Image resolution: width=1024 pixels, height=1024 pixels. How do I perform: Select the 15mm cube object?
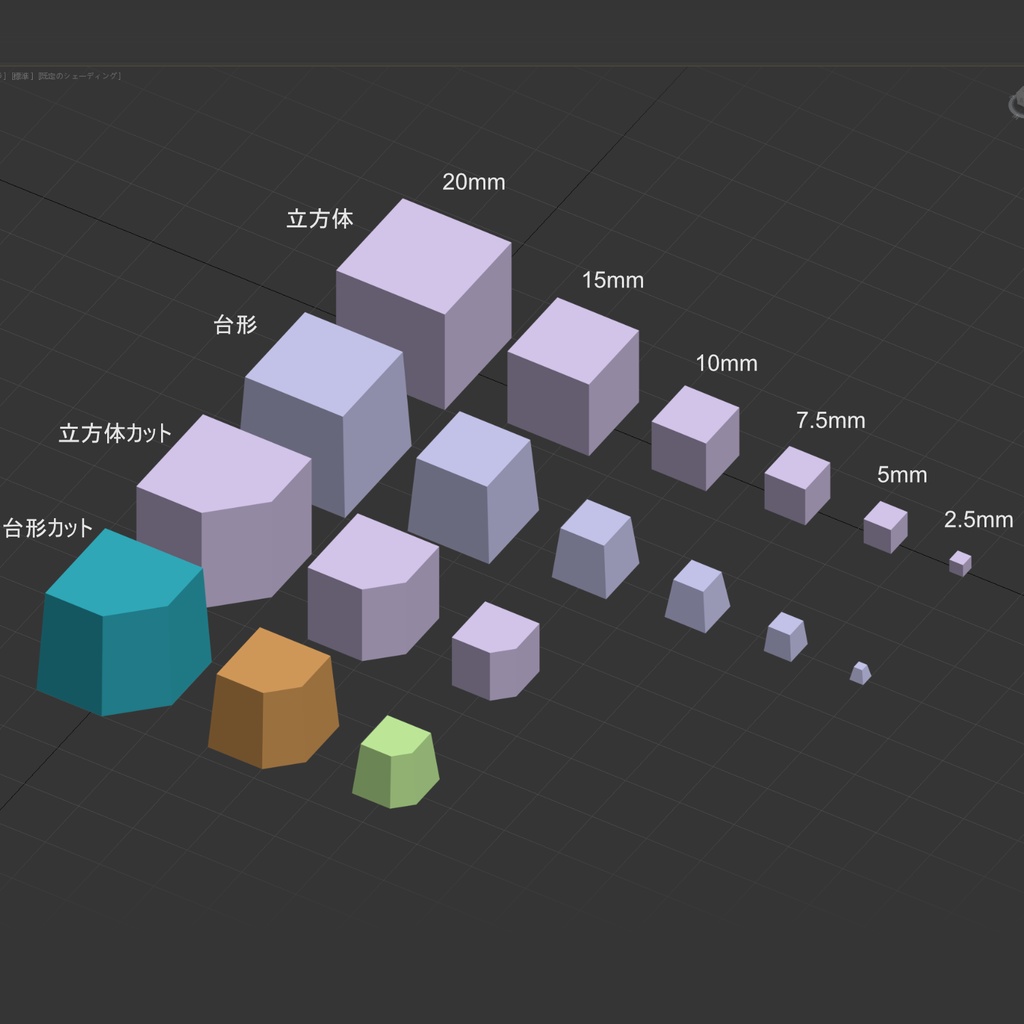(573, 376)
